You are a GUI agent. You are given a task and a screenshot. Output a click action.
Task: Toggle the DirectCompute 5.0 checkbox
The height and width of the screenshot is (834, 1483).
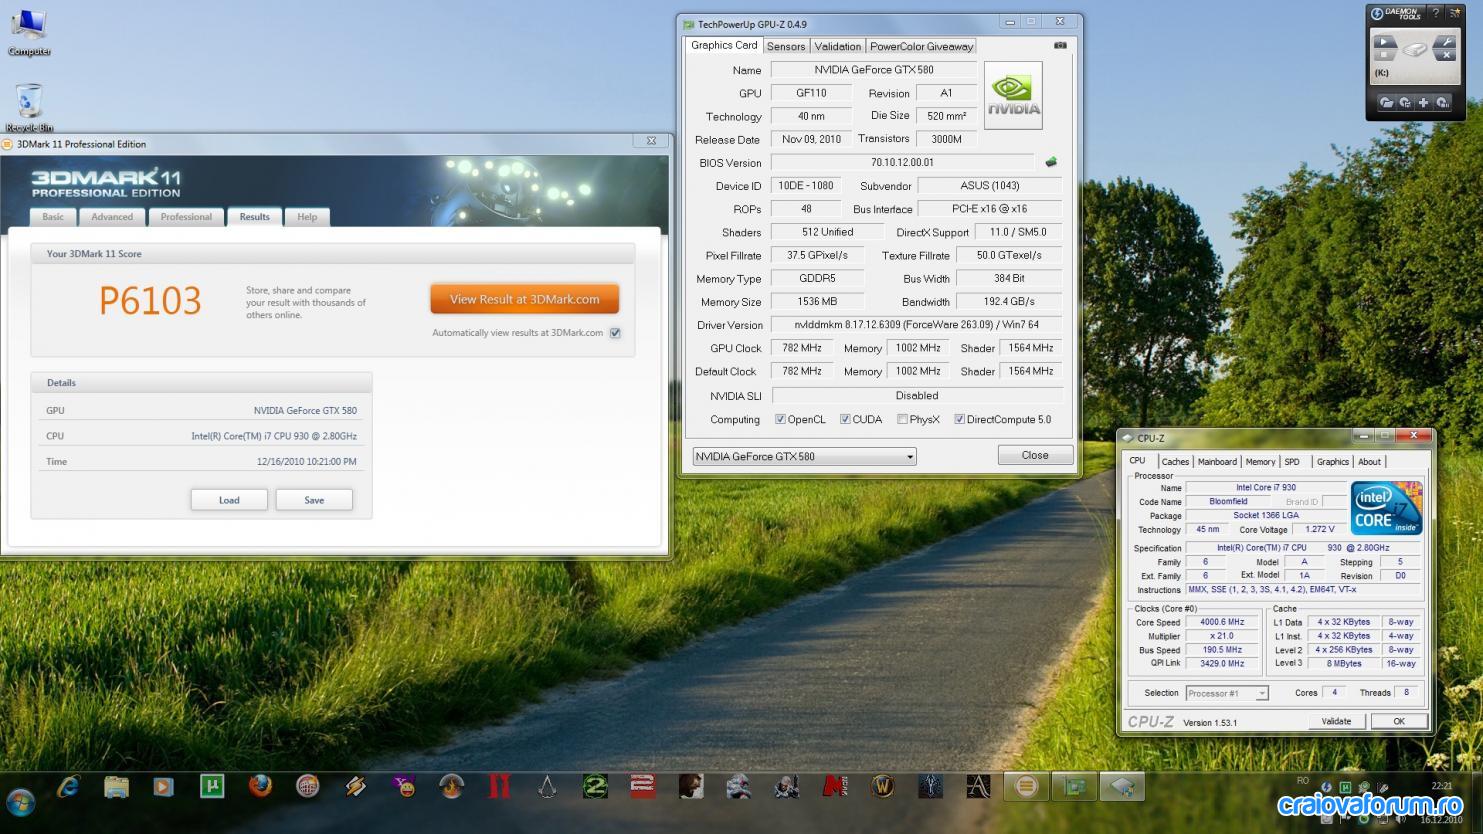pos(959,419)
